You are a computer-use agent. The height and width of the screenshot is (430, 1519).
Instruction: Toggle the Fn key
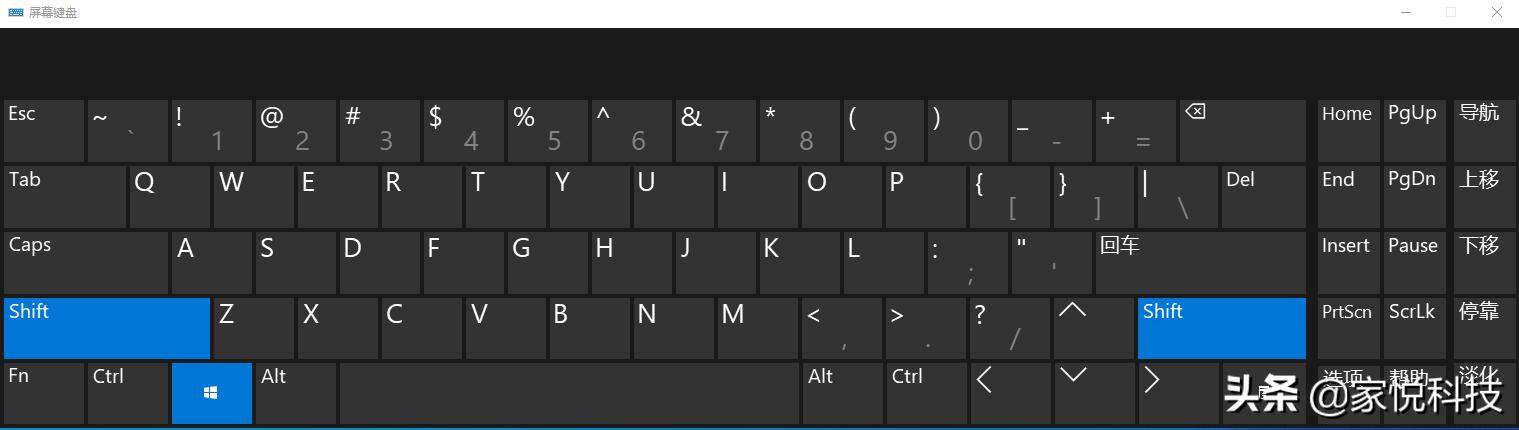(x=44, y=393)
